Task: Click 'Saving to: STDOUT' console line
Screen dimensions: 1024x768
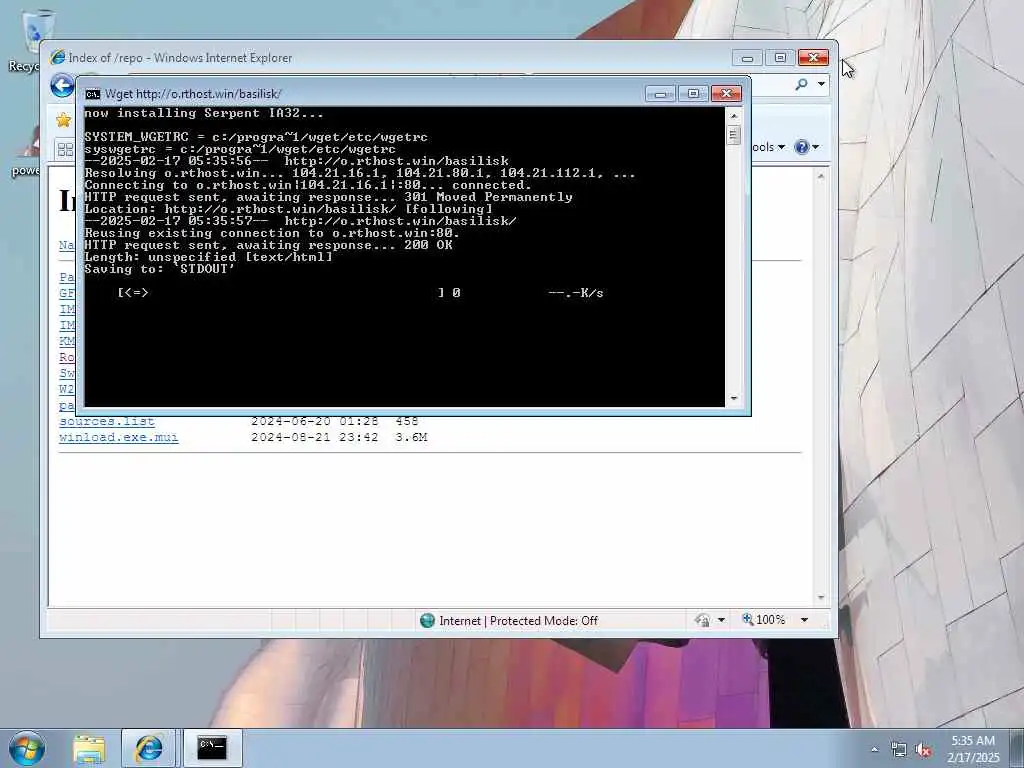Action: (x=159, y=269)
